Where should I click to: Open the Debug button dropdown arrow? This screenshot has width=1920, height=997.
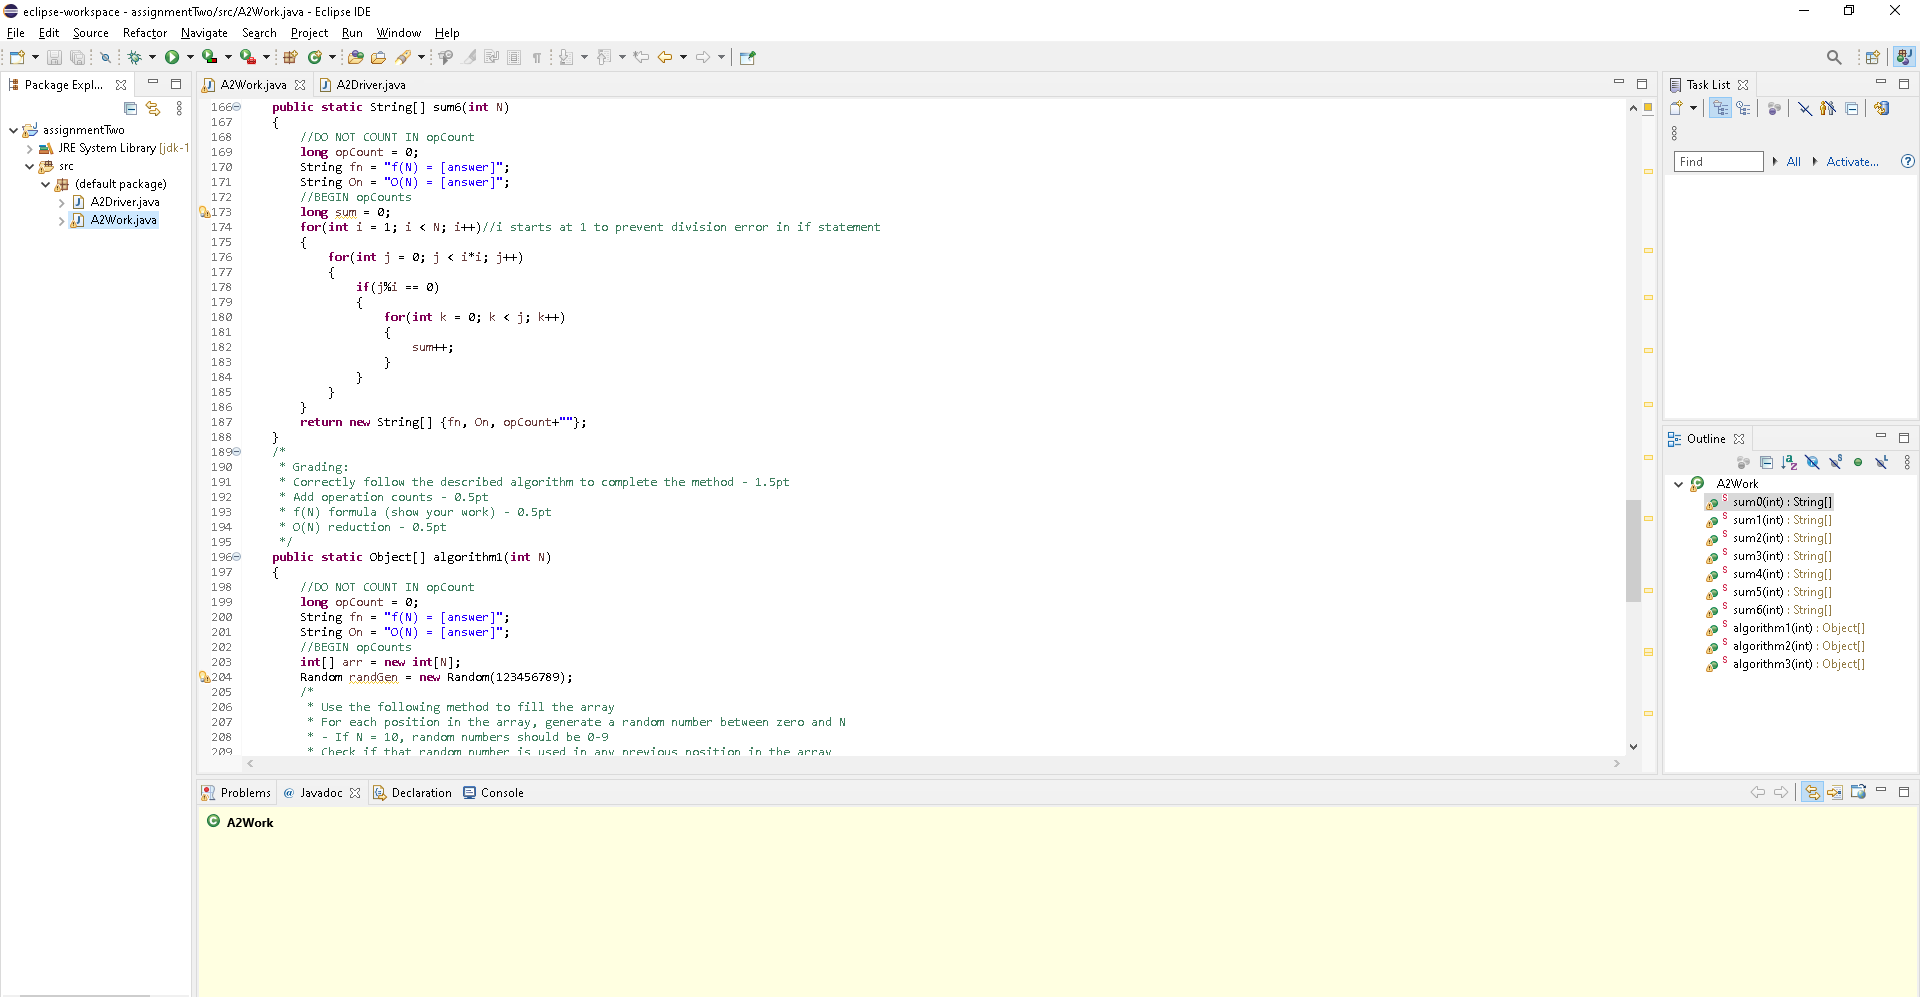point(152,57)
